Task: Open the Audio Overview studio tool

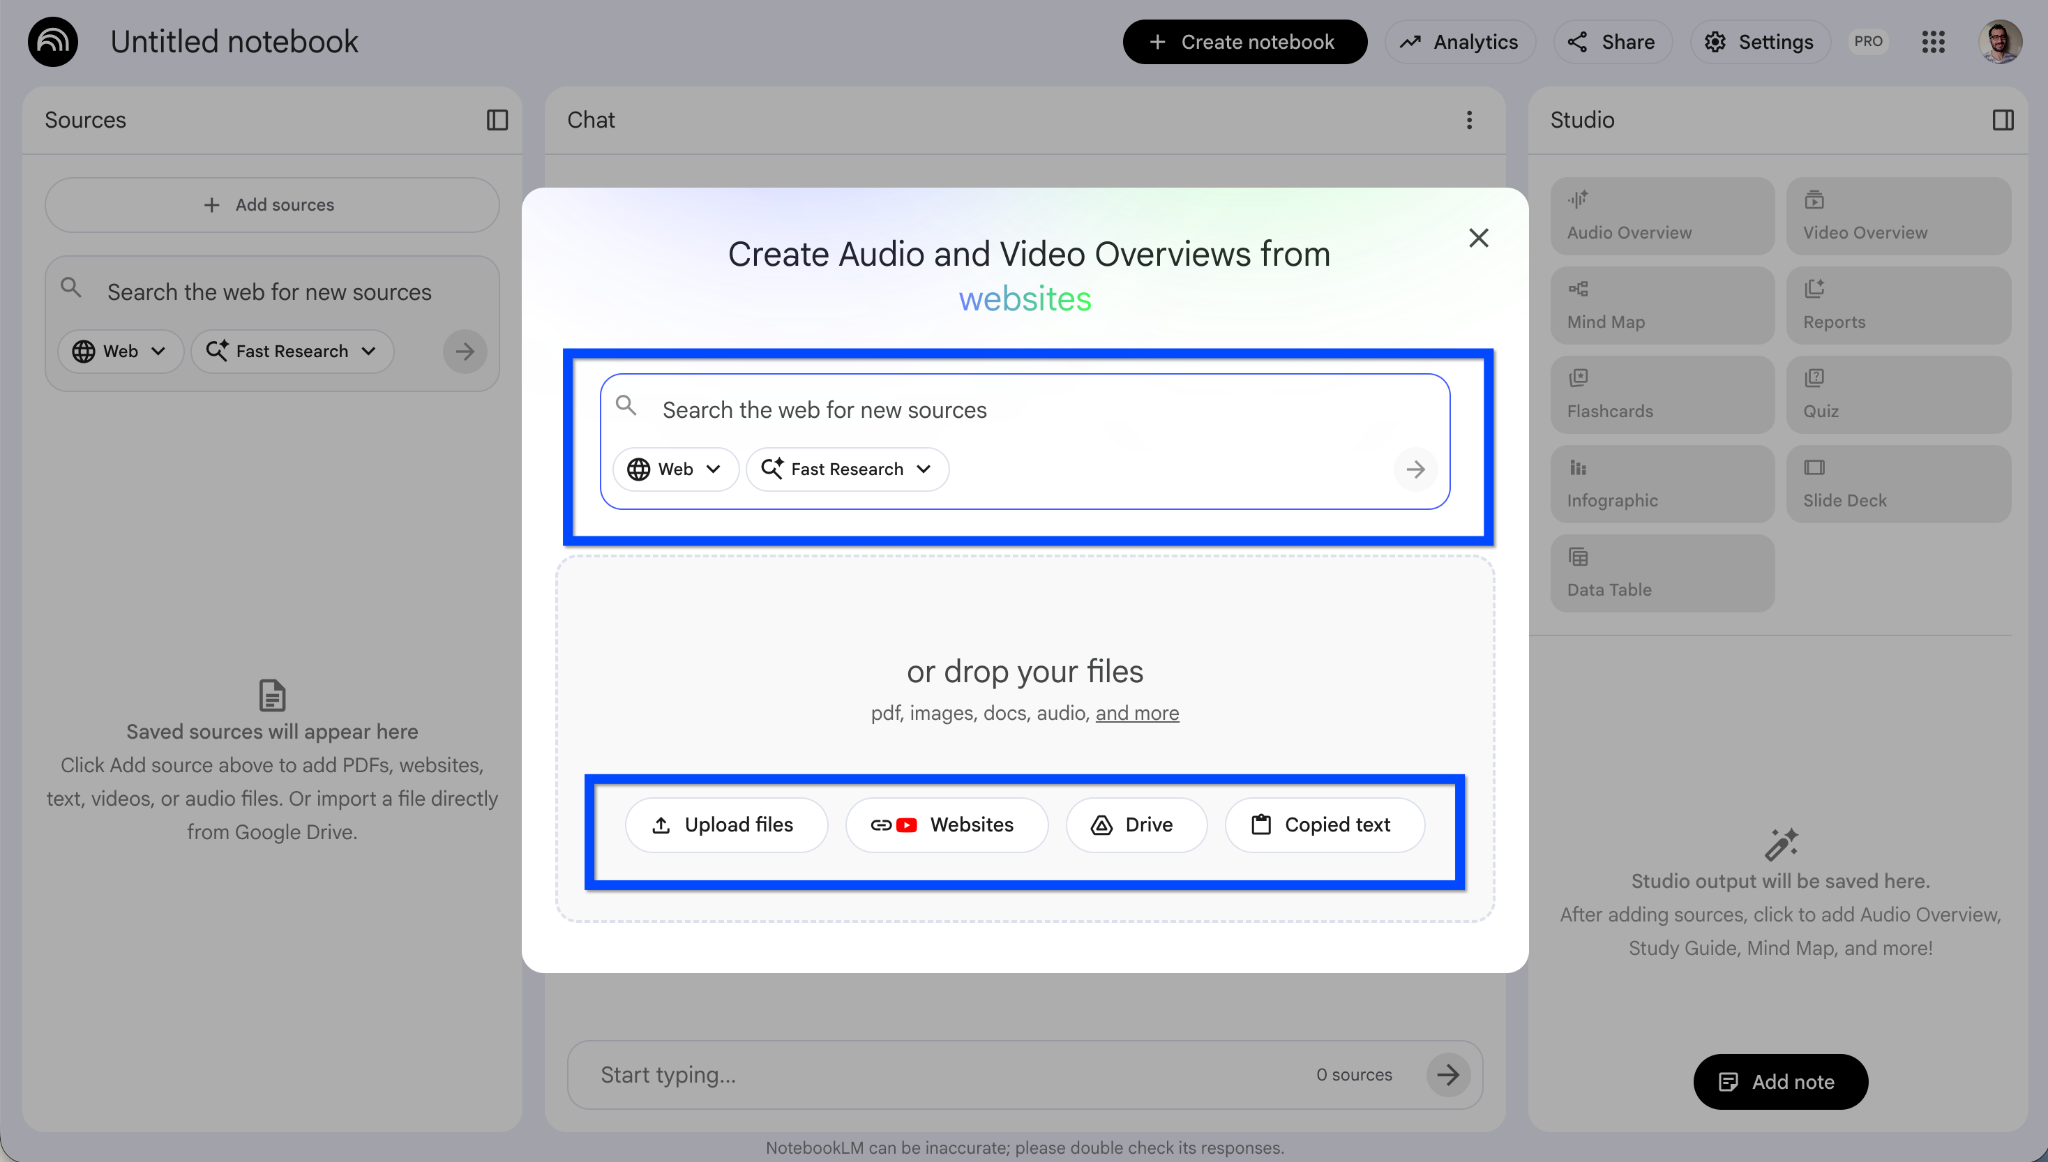Action: pos(1660,215)
